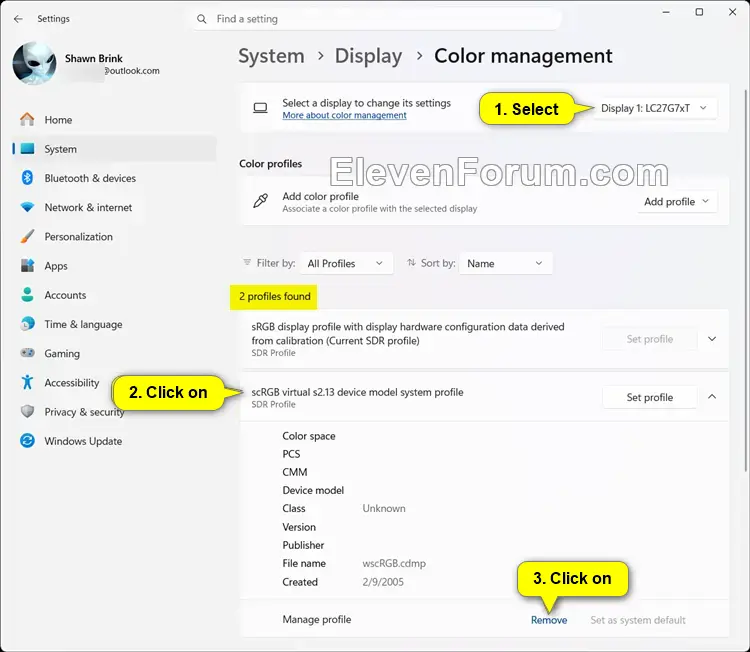This screenshot has height=652, width=750.
Task: Click the back arrow icon in Settings
Action: click(x=18, y=19)
